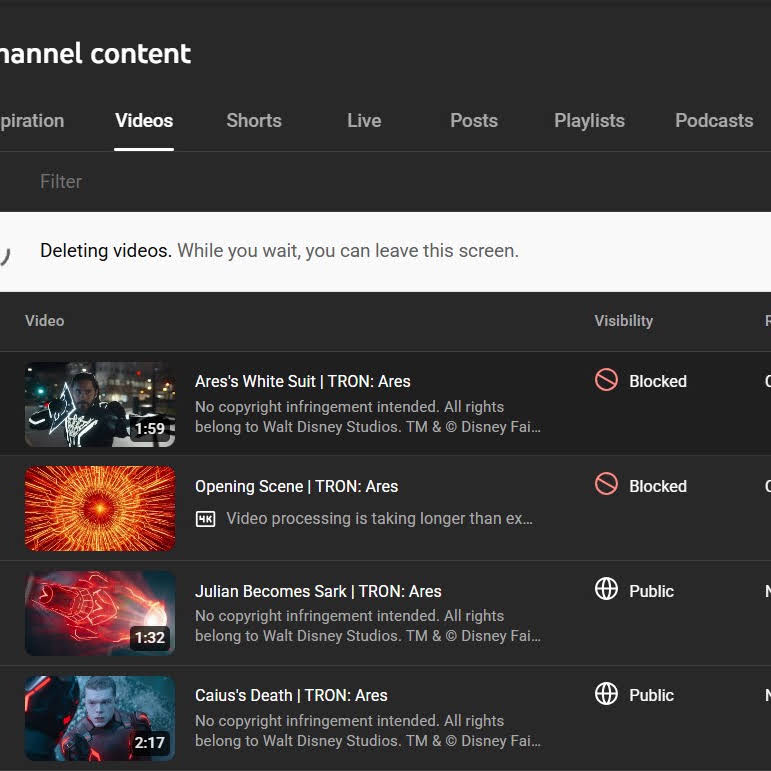Open Julian Becomes Sark video thumbnail
The height and width of the screenshot is (771, 771).
pyautogui.click(x=100, y=613)
